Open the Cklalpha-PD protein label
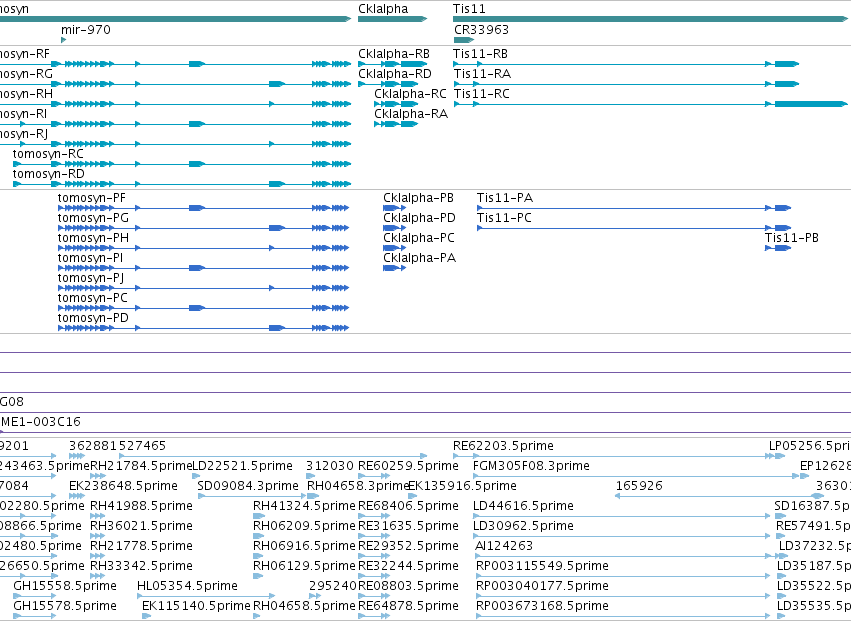 (420, 218)
